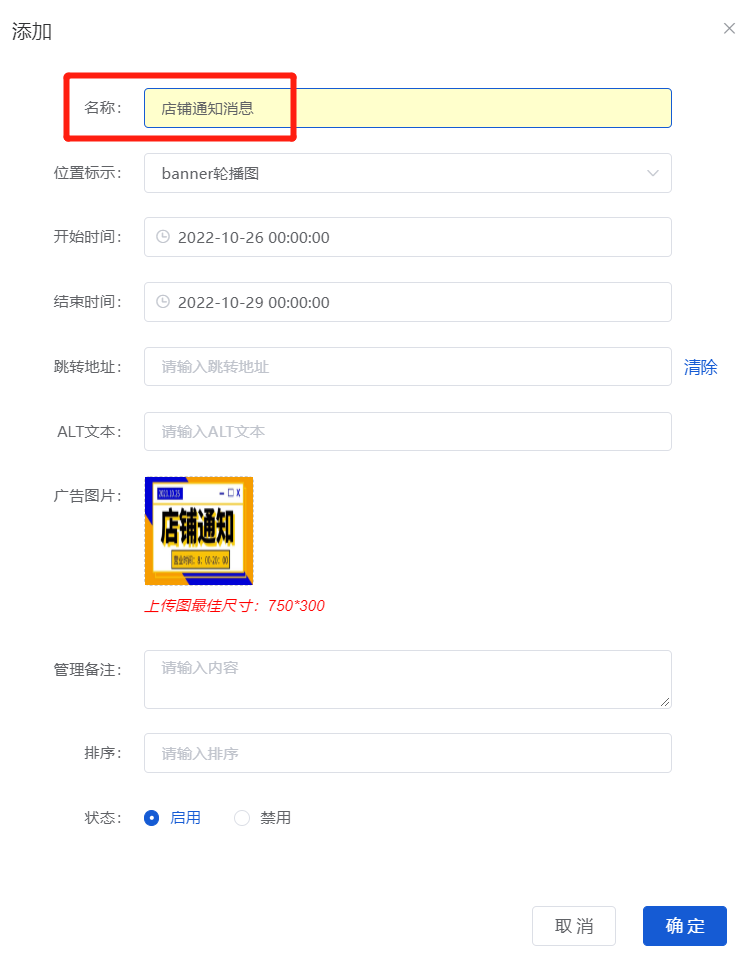The height and width of the screenshot is (960, 751).
Task: Grab the 管理备注 textarea resize handle
Action: click(665, 702)
